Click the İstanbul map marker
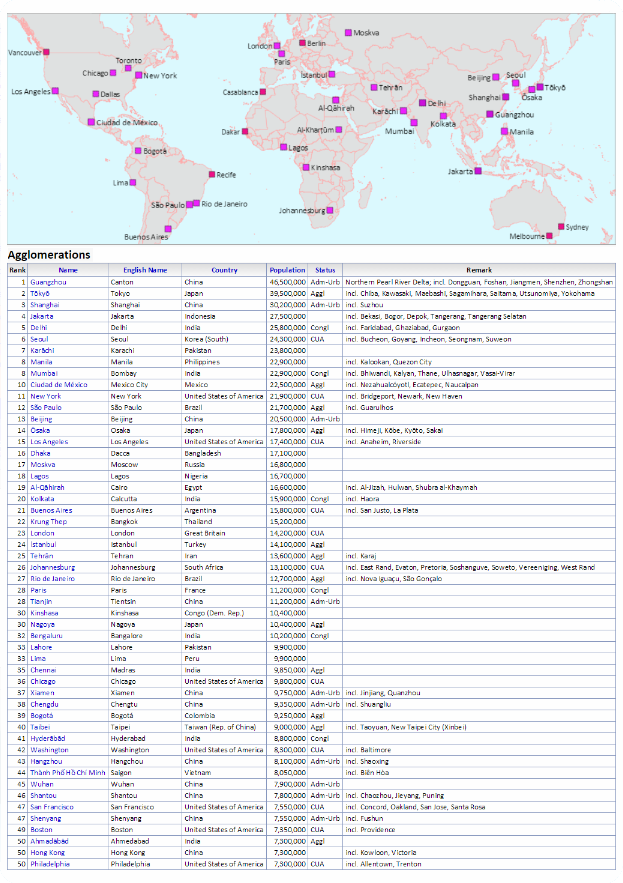Viewport: 623px width, 883px height. tap(332, 74)
